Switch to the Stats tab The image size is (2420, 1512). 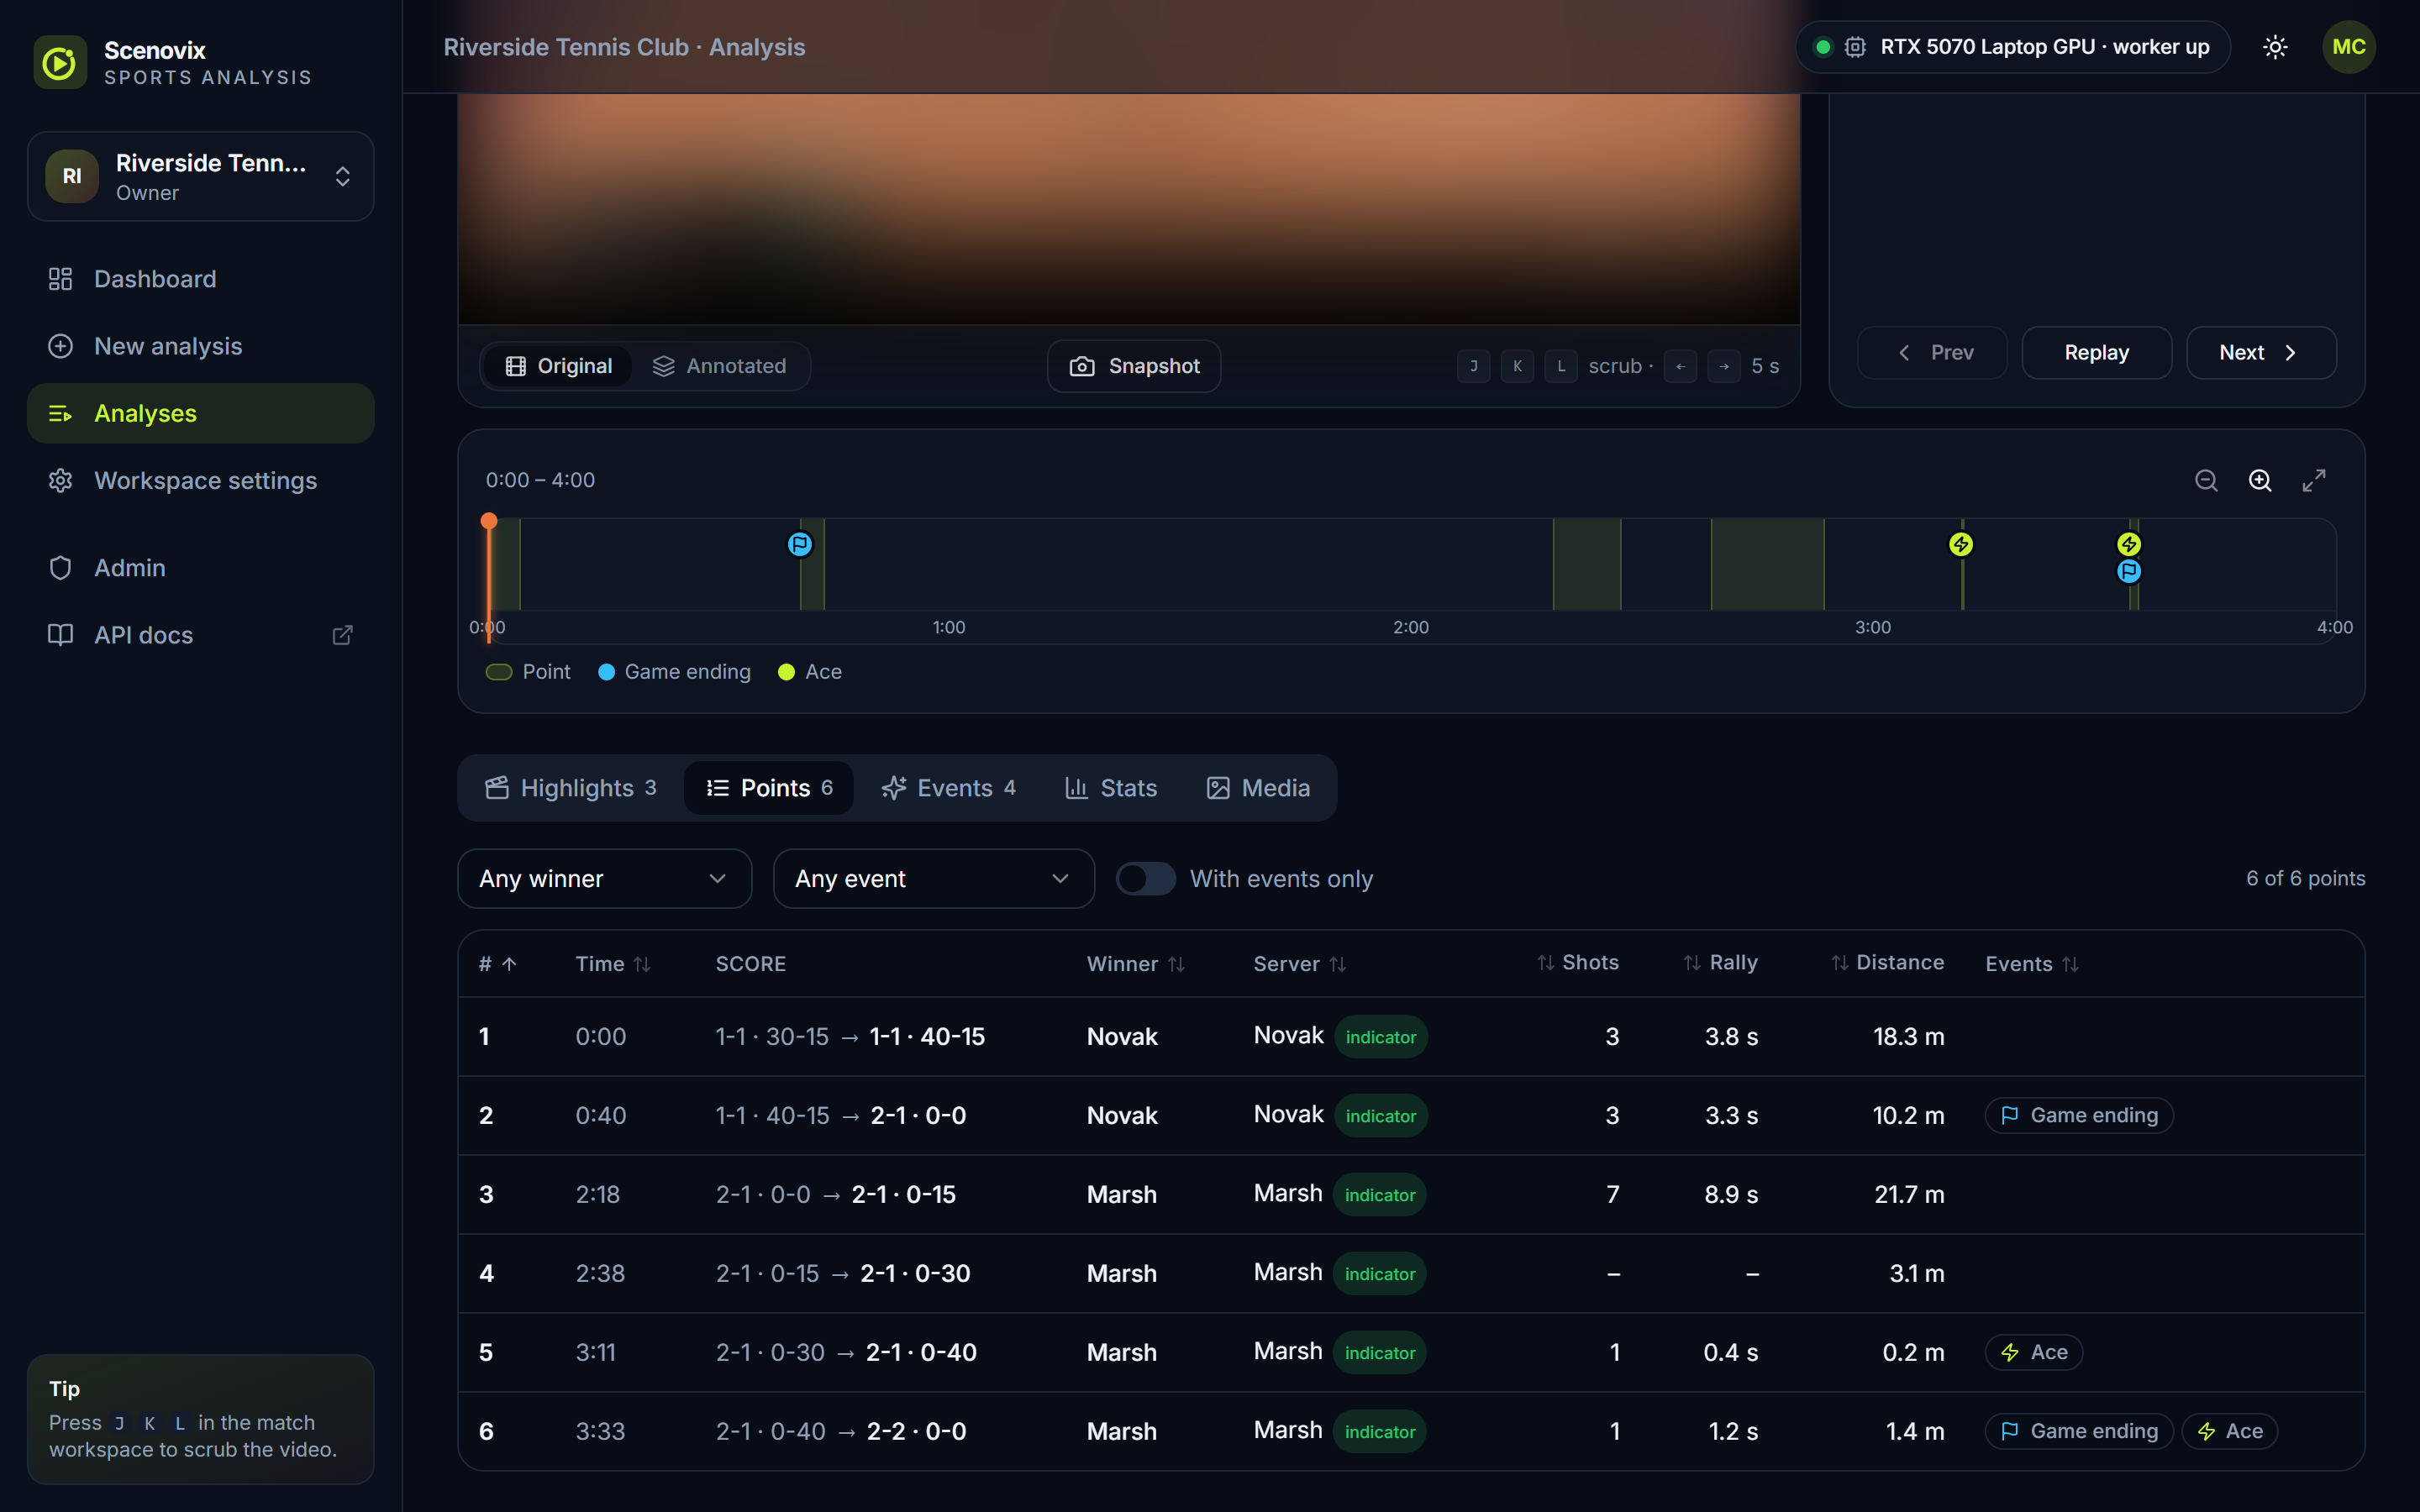coord(1111,788)
